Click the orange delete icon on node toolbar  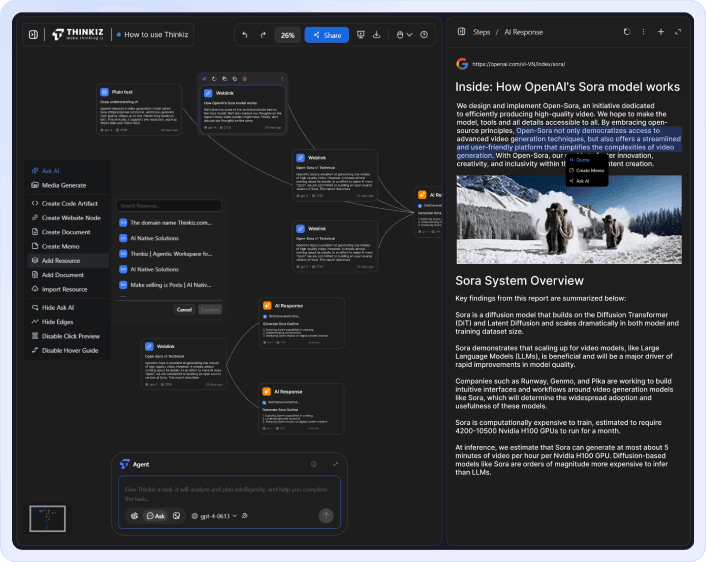[x=244, y=79]
